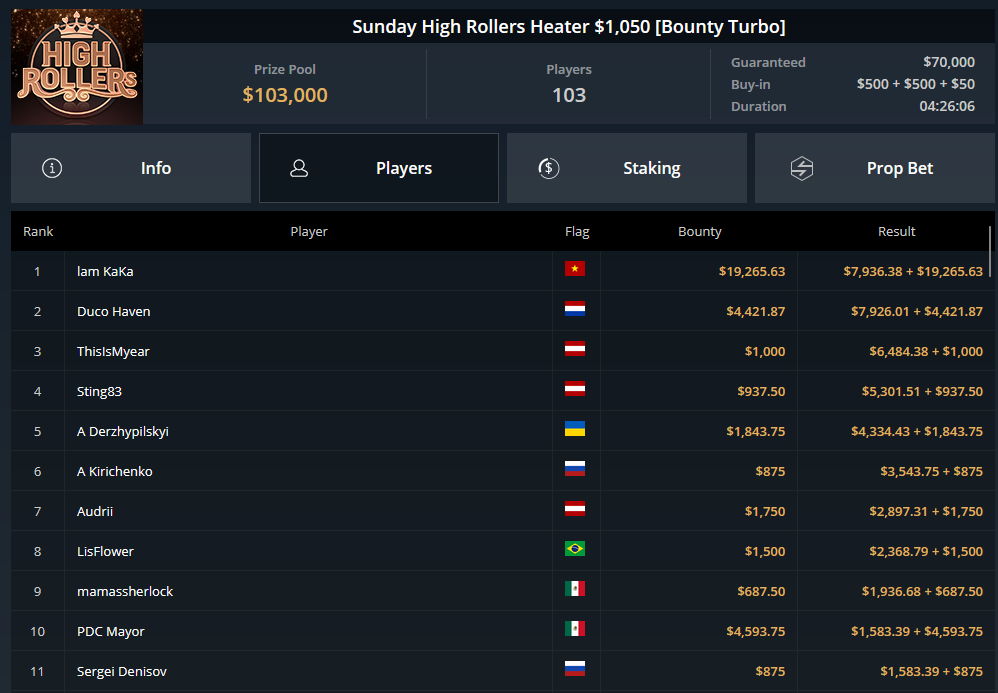Screen dimensions: 998x693
Task: Sort by the Bounty column header
Action: [699, 232]
